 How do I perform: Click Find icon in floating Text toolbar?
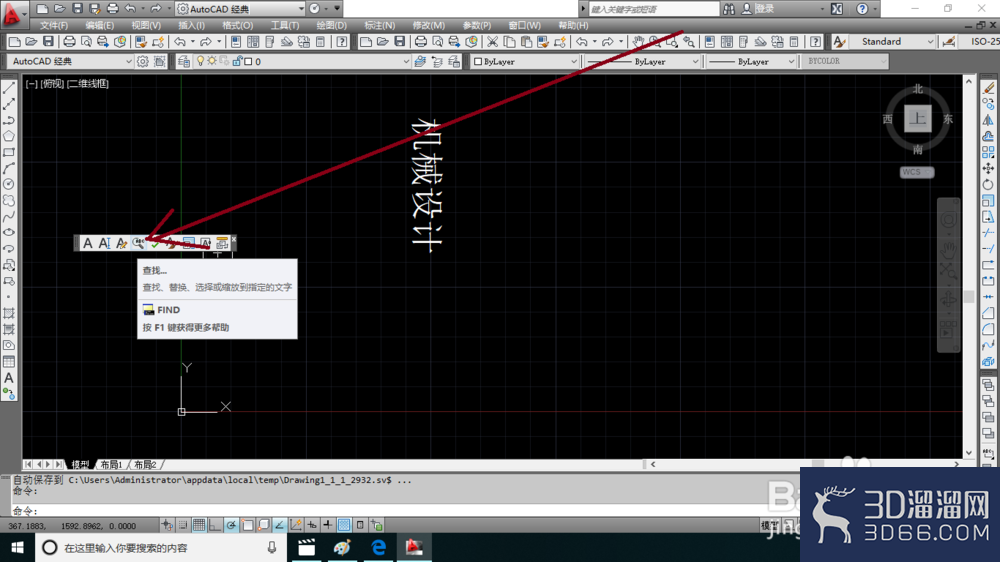[x=138, y=243]
